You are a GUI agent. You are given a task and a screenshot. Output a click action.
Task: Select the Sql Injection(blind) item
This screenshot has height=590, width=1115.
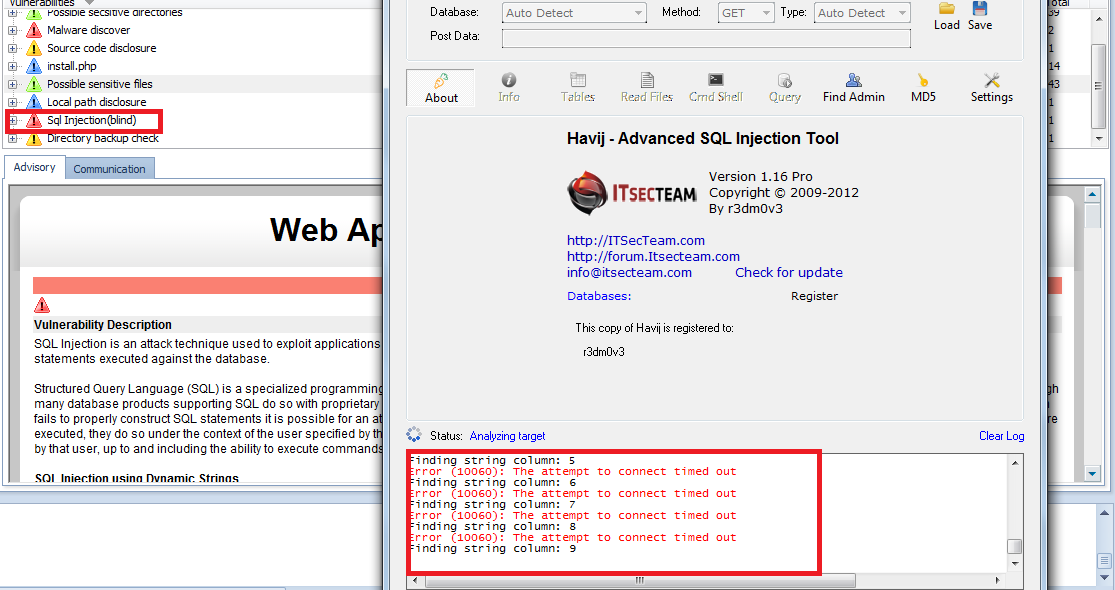point(92,120)
